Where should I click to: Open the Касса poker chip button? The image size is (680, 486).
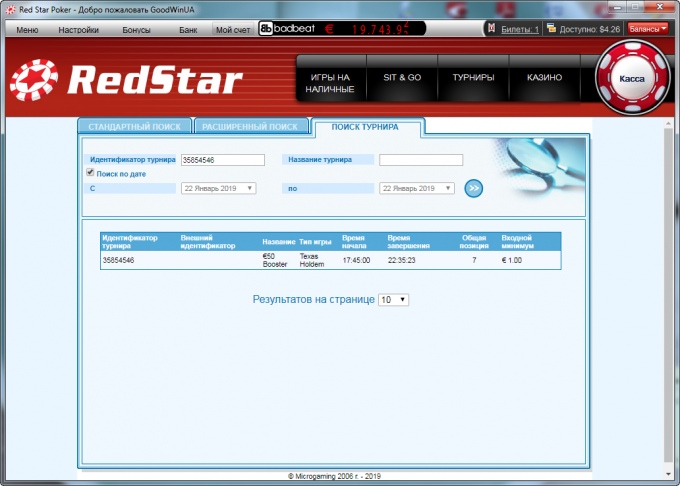[632, 78]
